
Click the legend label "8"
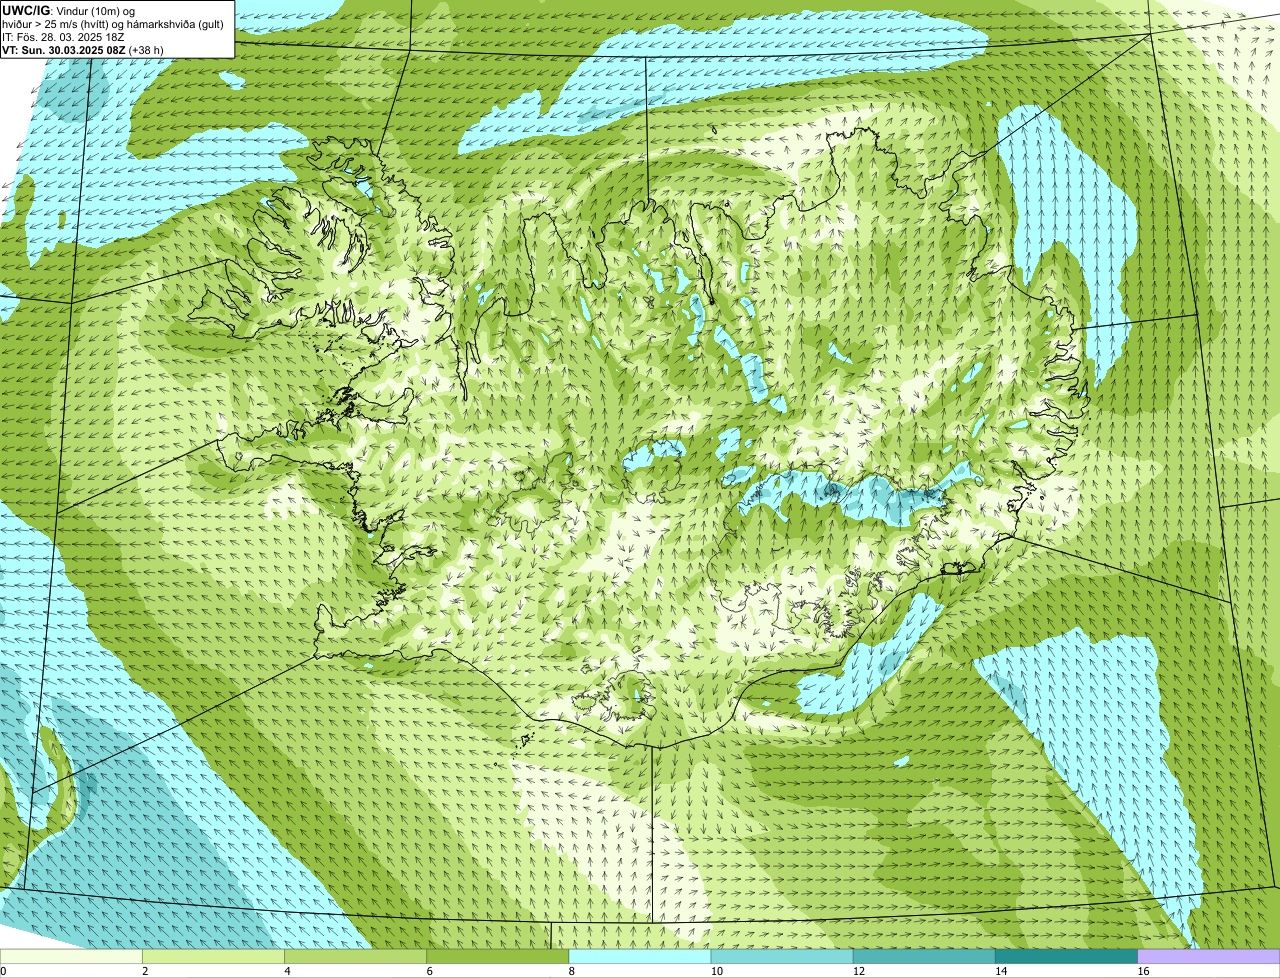pyautogui.click(x=571, y=971)
